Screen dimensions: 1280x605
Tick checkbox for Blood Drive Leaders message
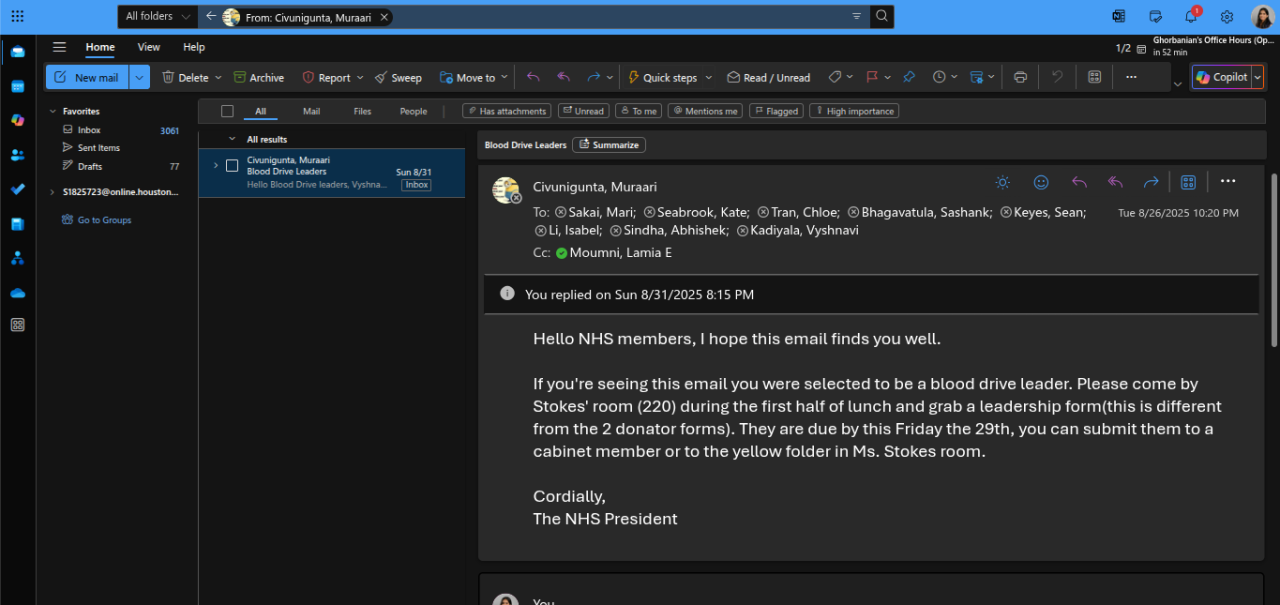point(232,165)
